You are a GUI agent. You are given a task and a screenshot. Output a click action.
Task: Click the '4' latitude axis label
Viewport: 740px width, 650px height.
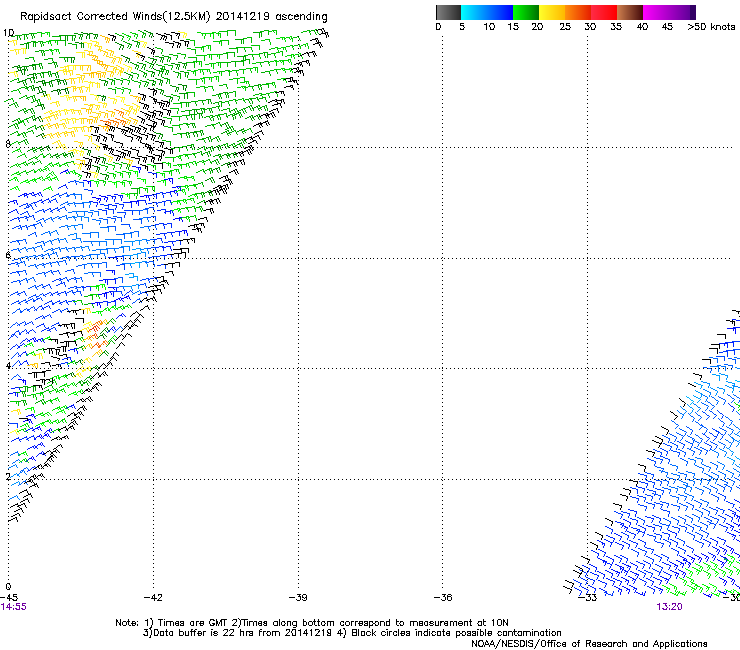[x=8, y=366]
